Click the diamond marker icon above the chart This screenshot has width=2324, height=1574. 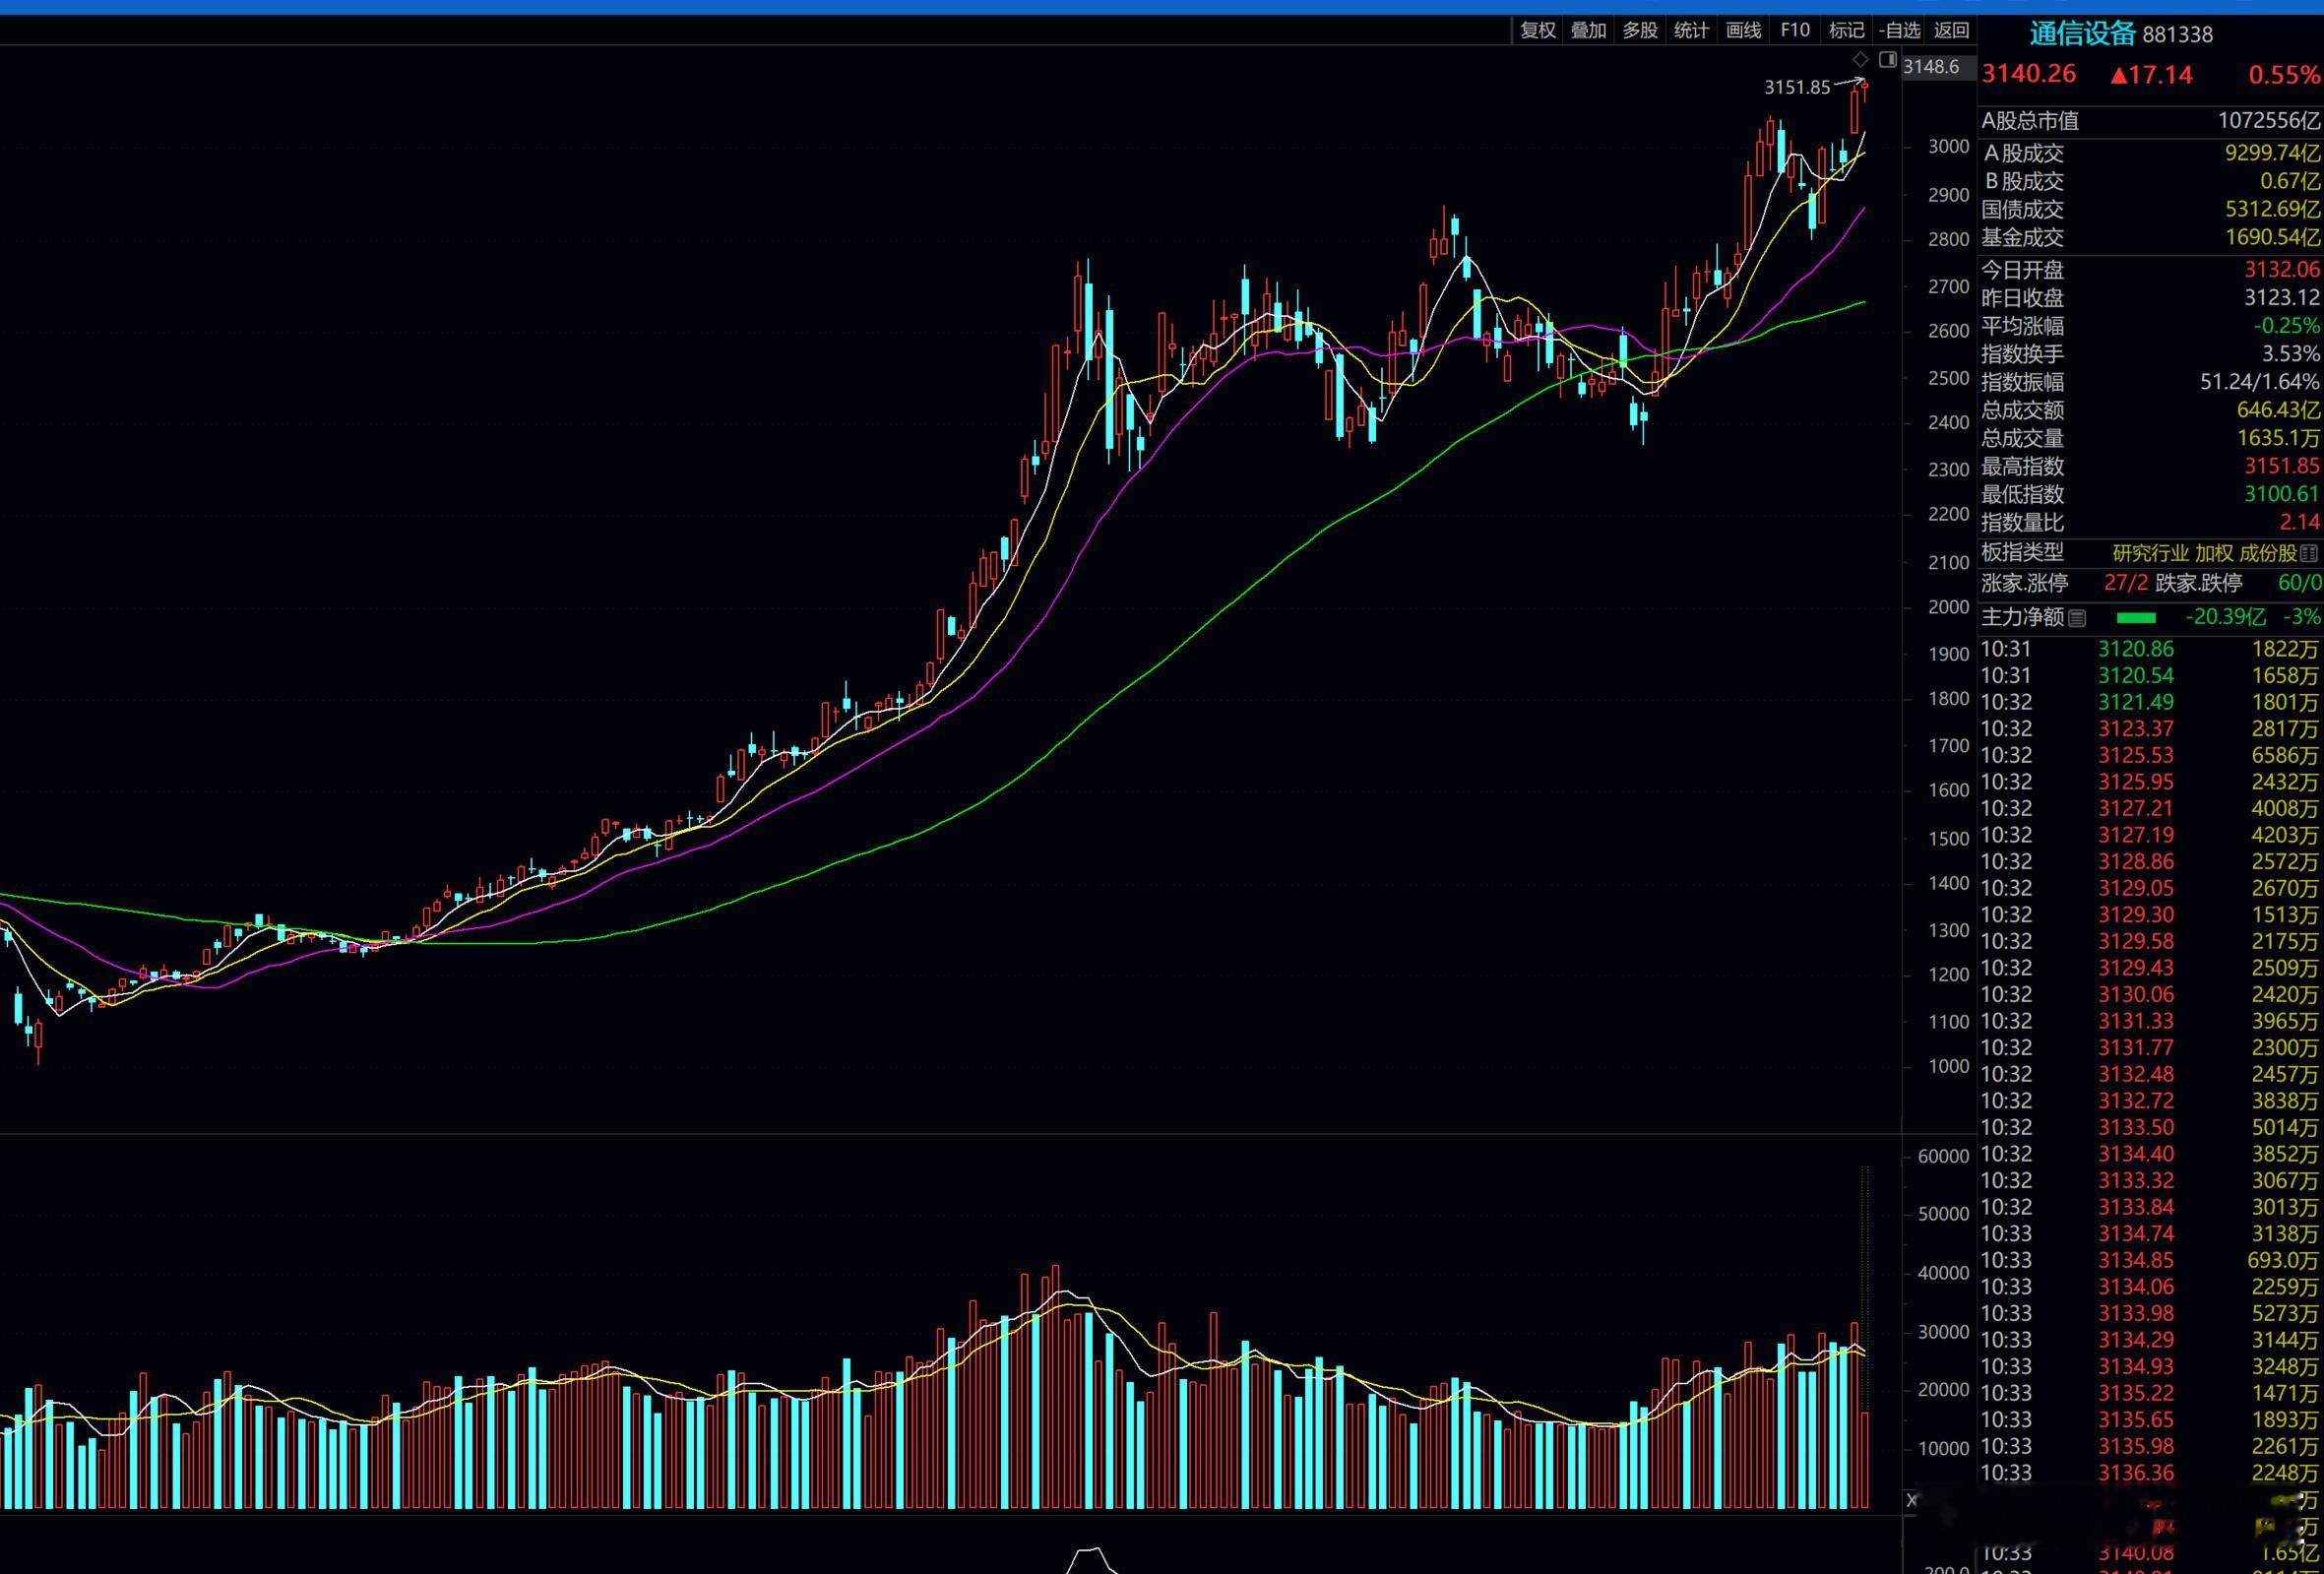pos(1860,59)
